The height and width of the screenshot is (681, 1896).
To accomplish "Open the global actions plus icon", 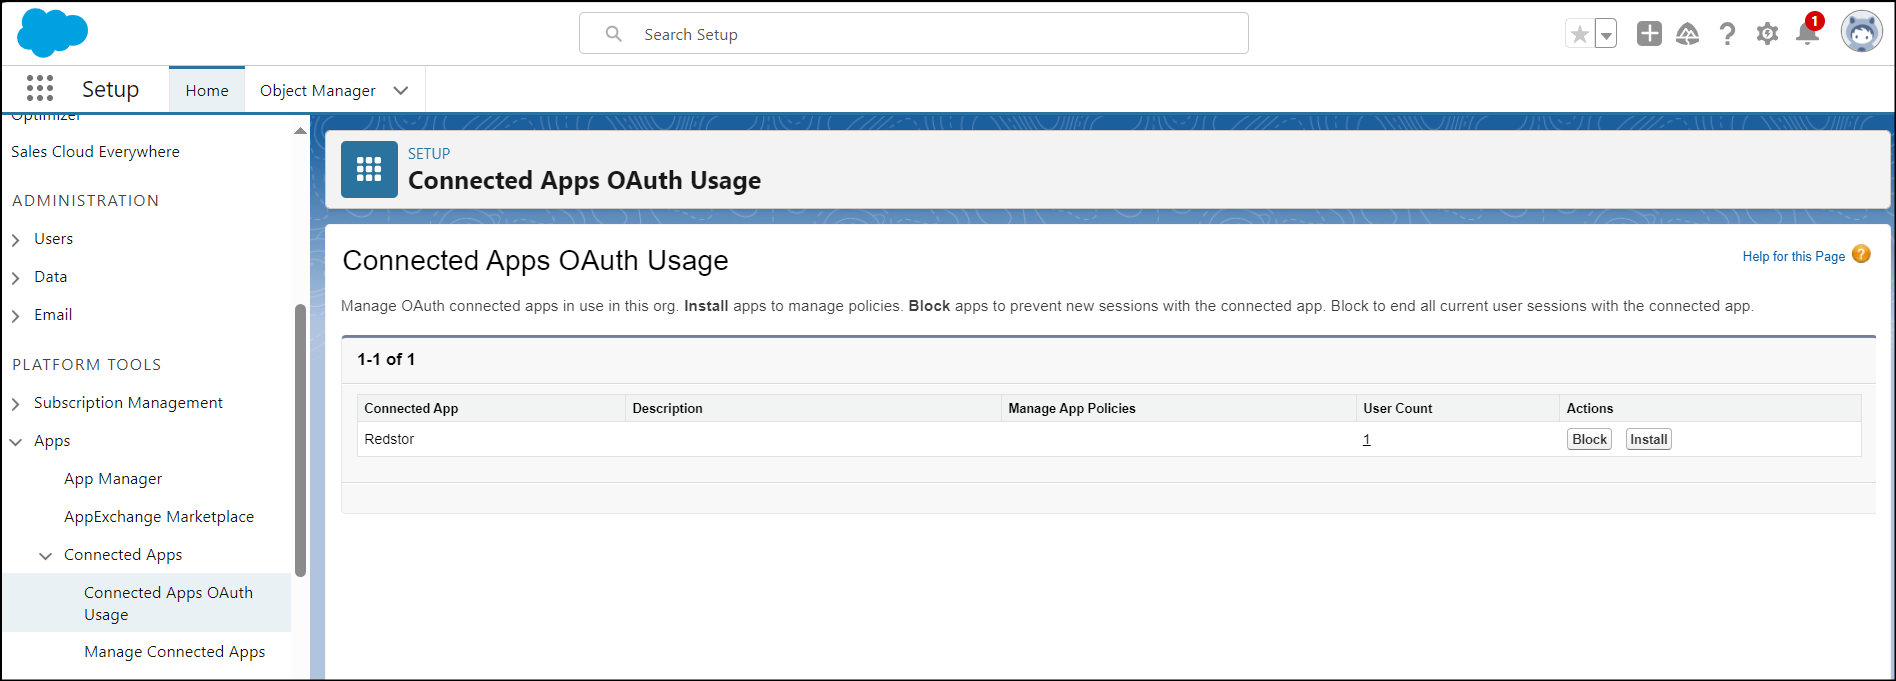I will point(1649,33).
